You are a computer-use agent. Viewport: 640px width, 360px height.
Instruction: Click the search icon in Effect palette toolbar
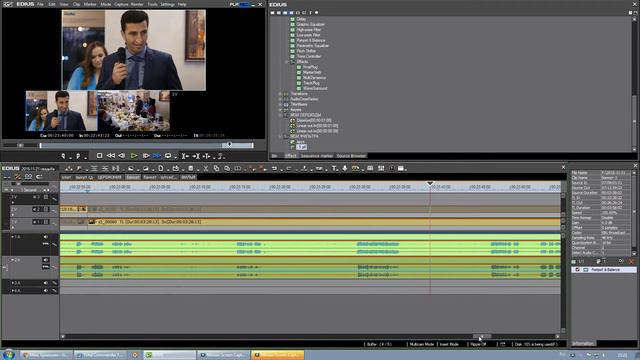[317, 13]
